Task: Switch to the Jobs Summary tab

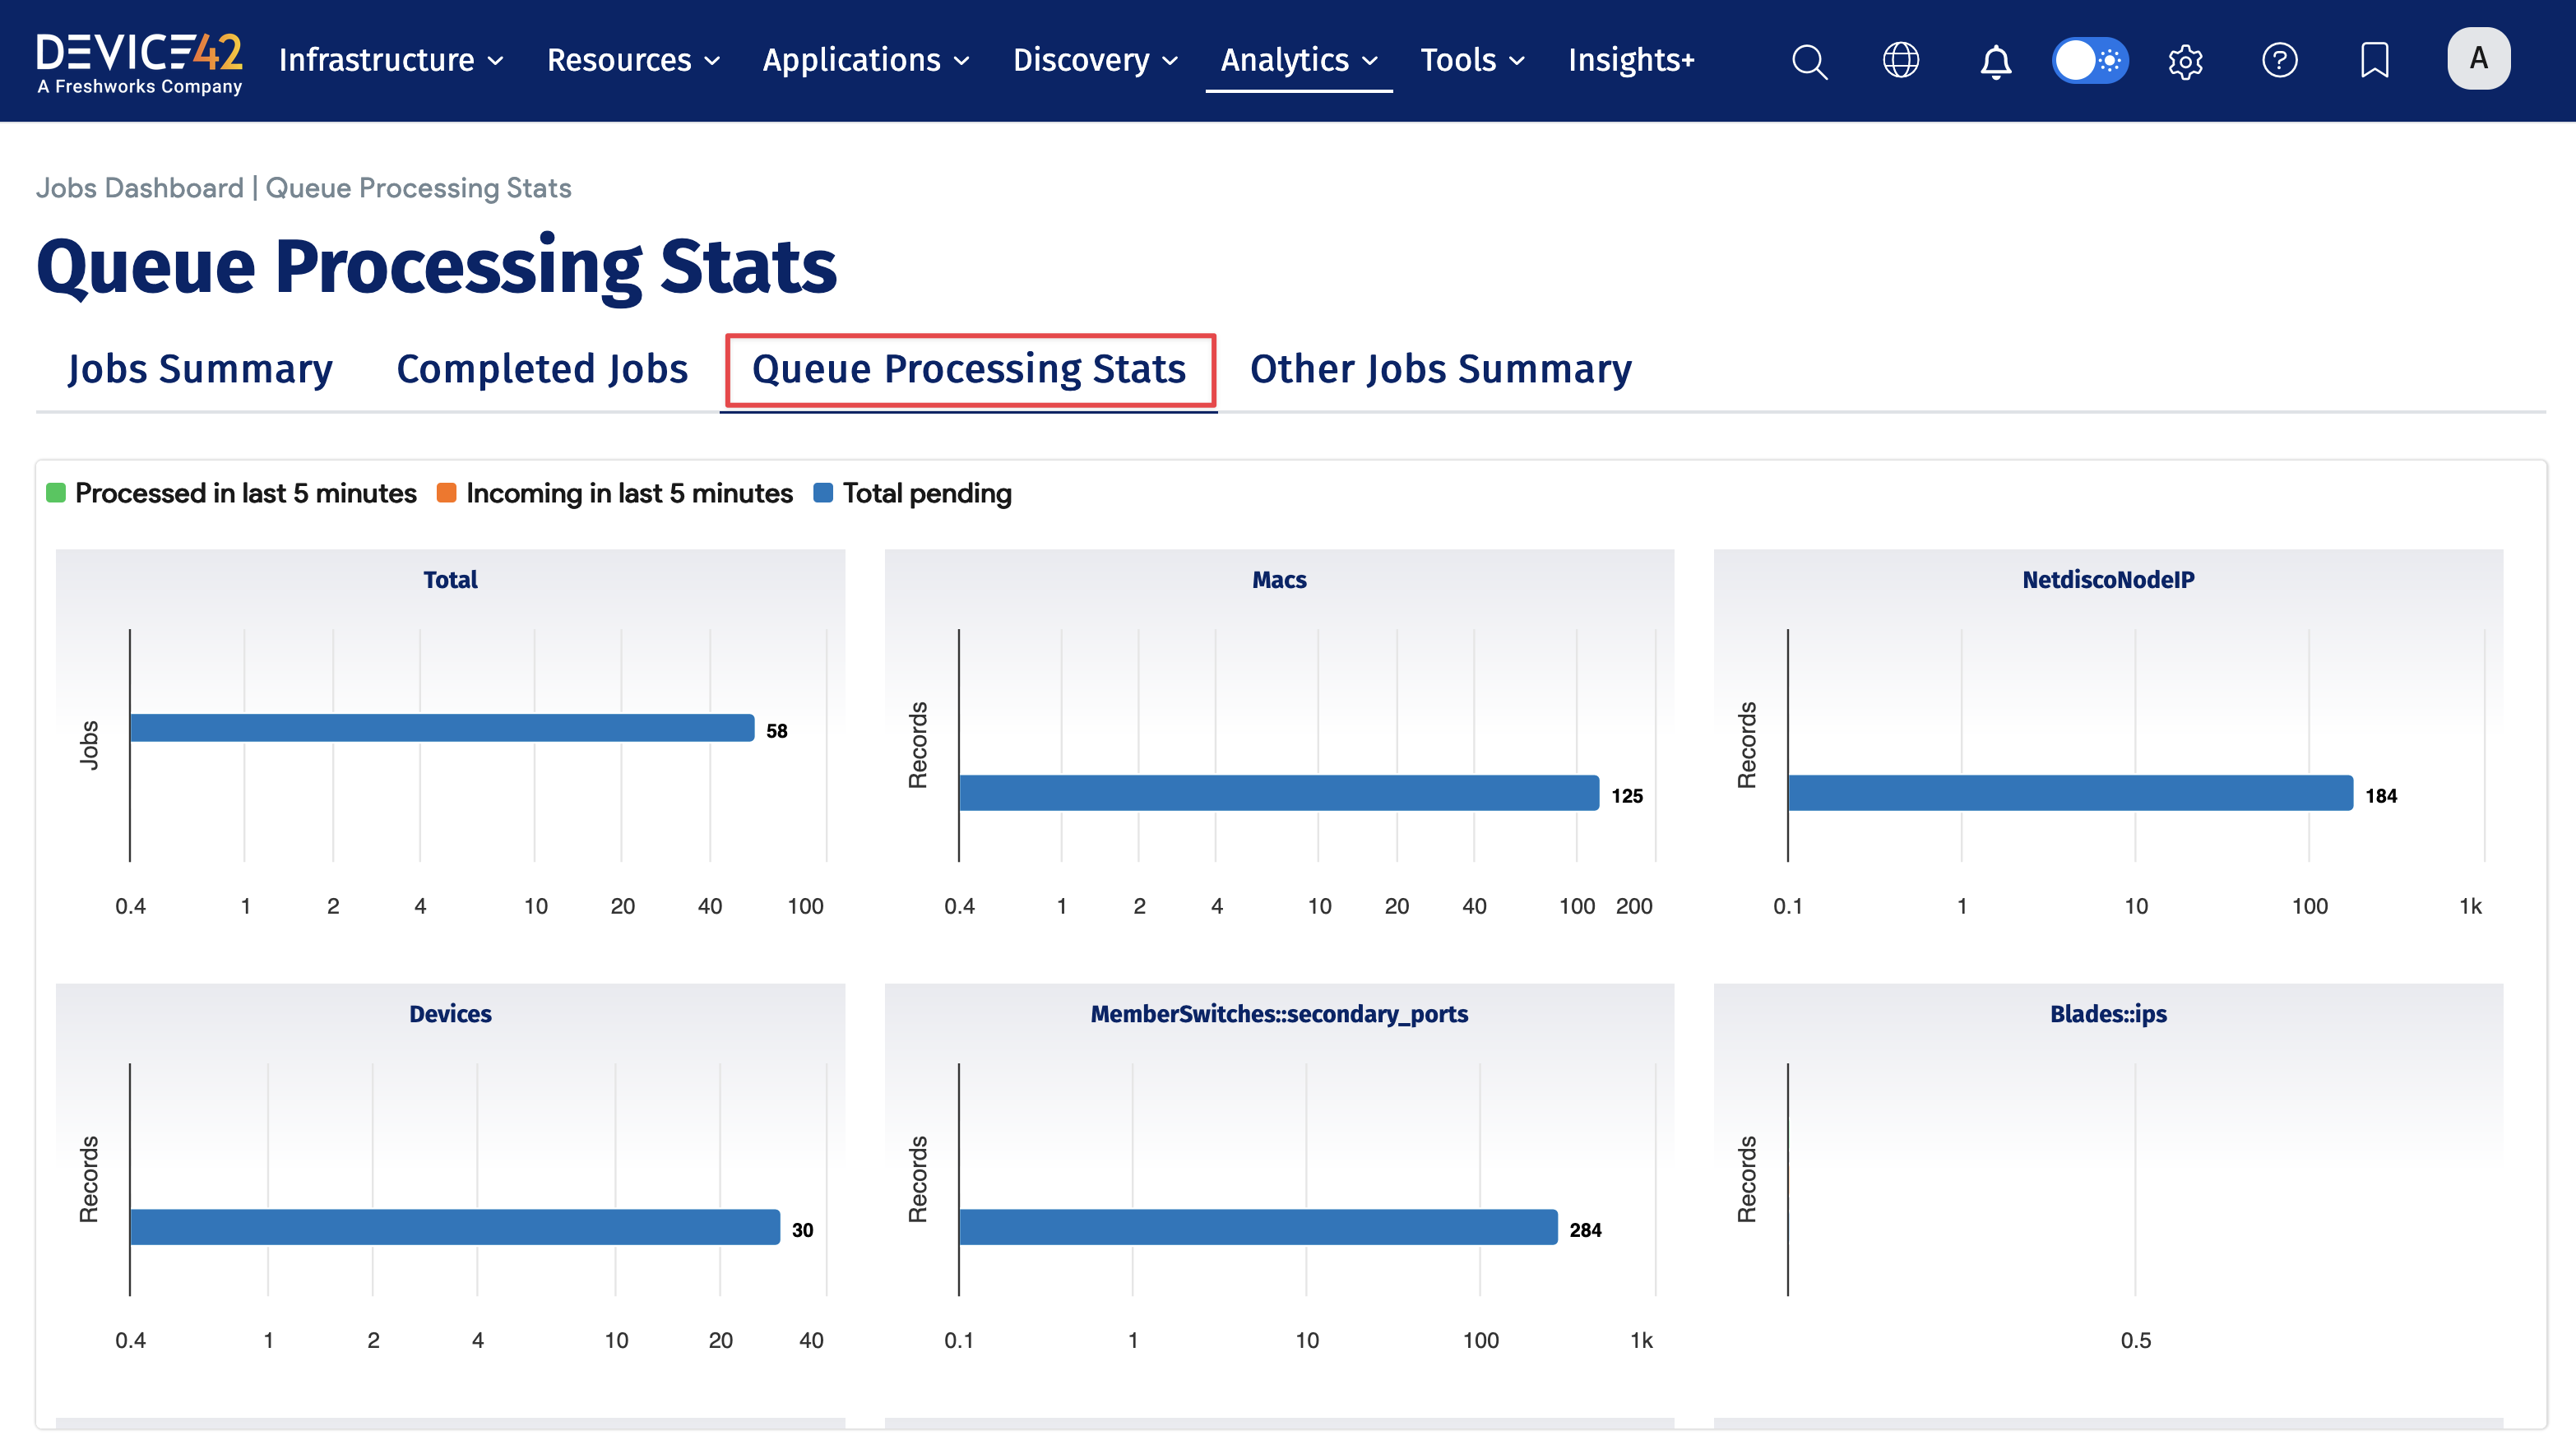Action: tap(200, 369)
